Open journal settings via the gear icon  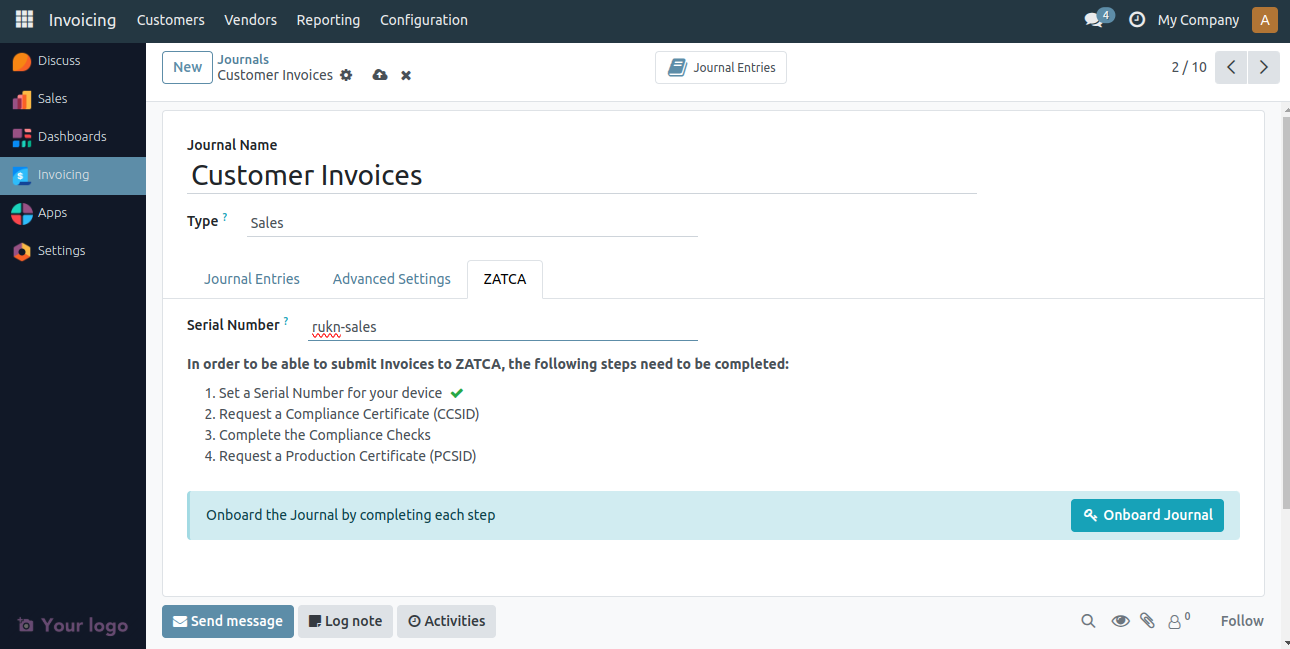coord(346,75)
